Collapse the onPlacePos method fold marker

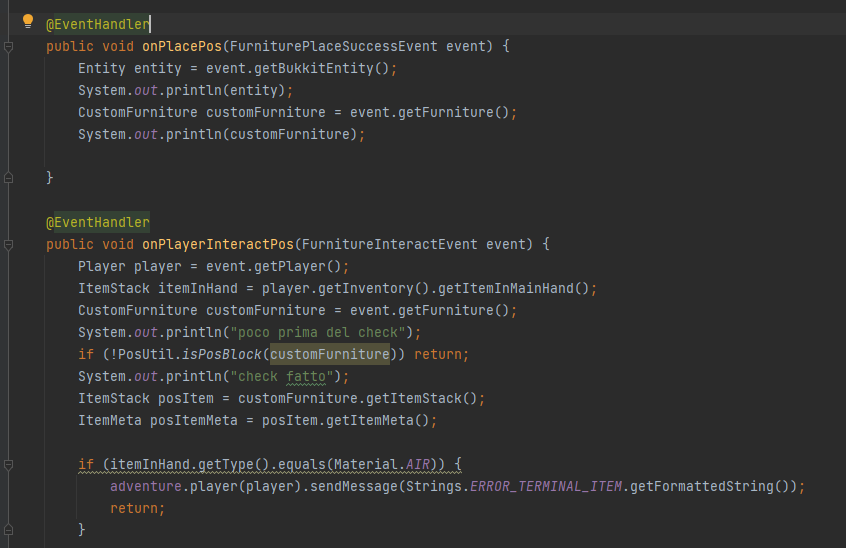click(x=9, y=47)
